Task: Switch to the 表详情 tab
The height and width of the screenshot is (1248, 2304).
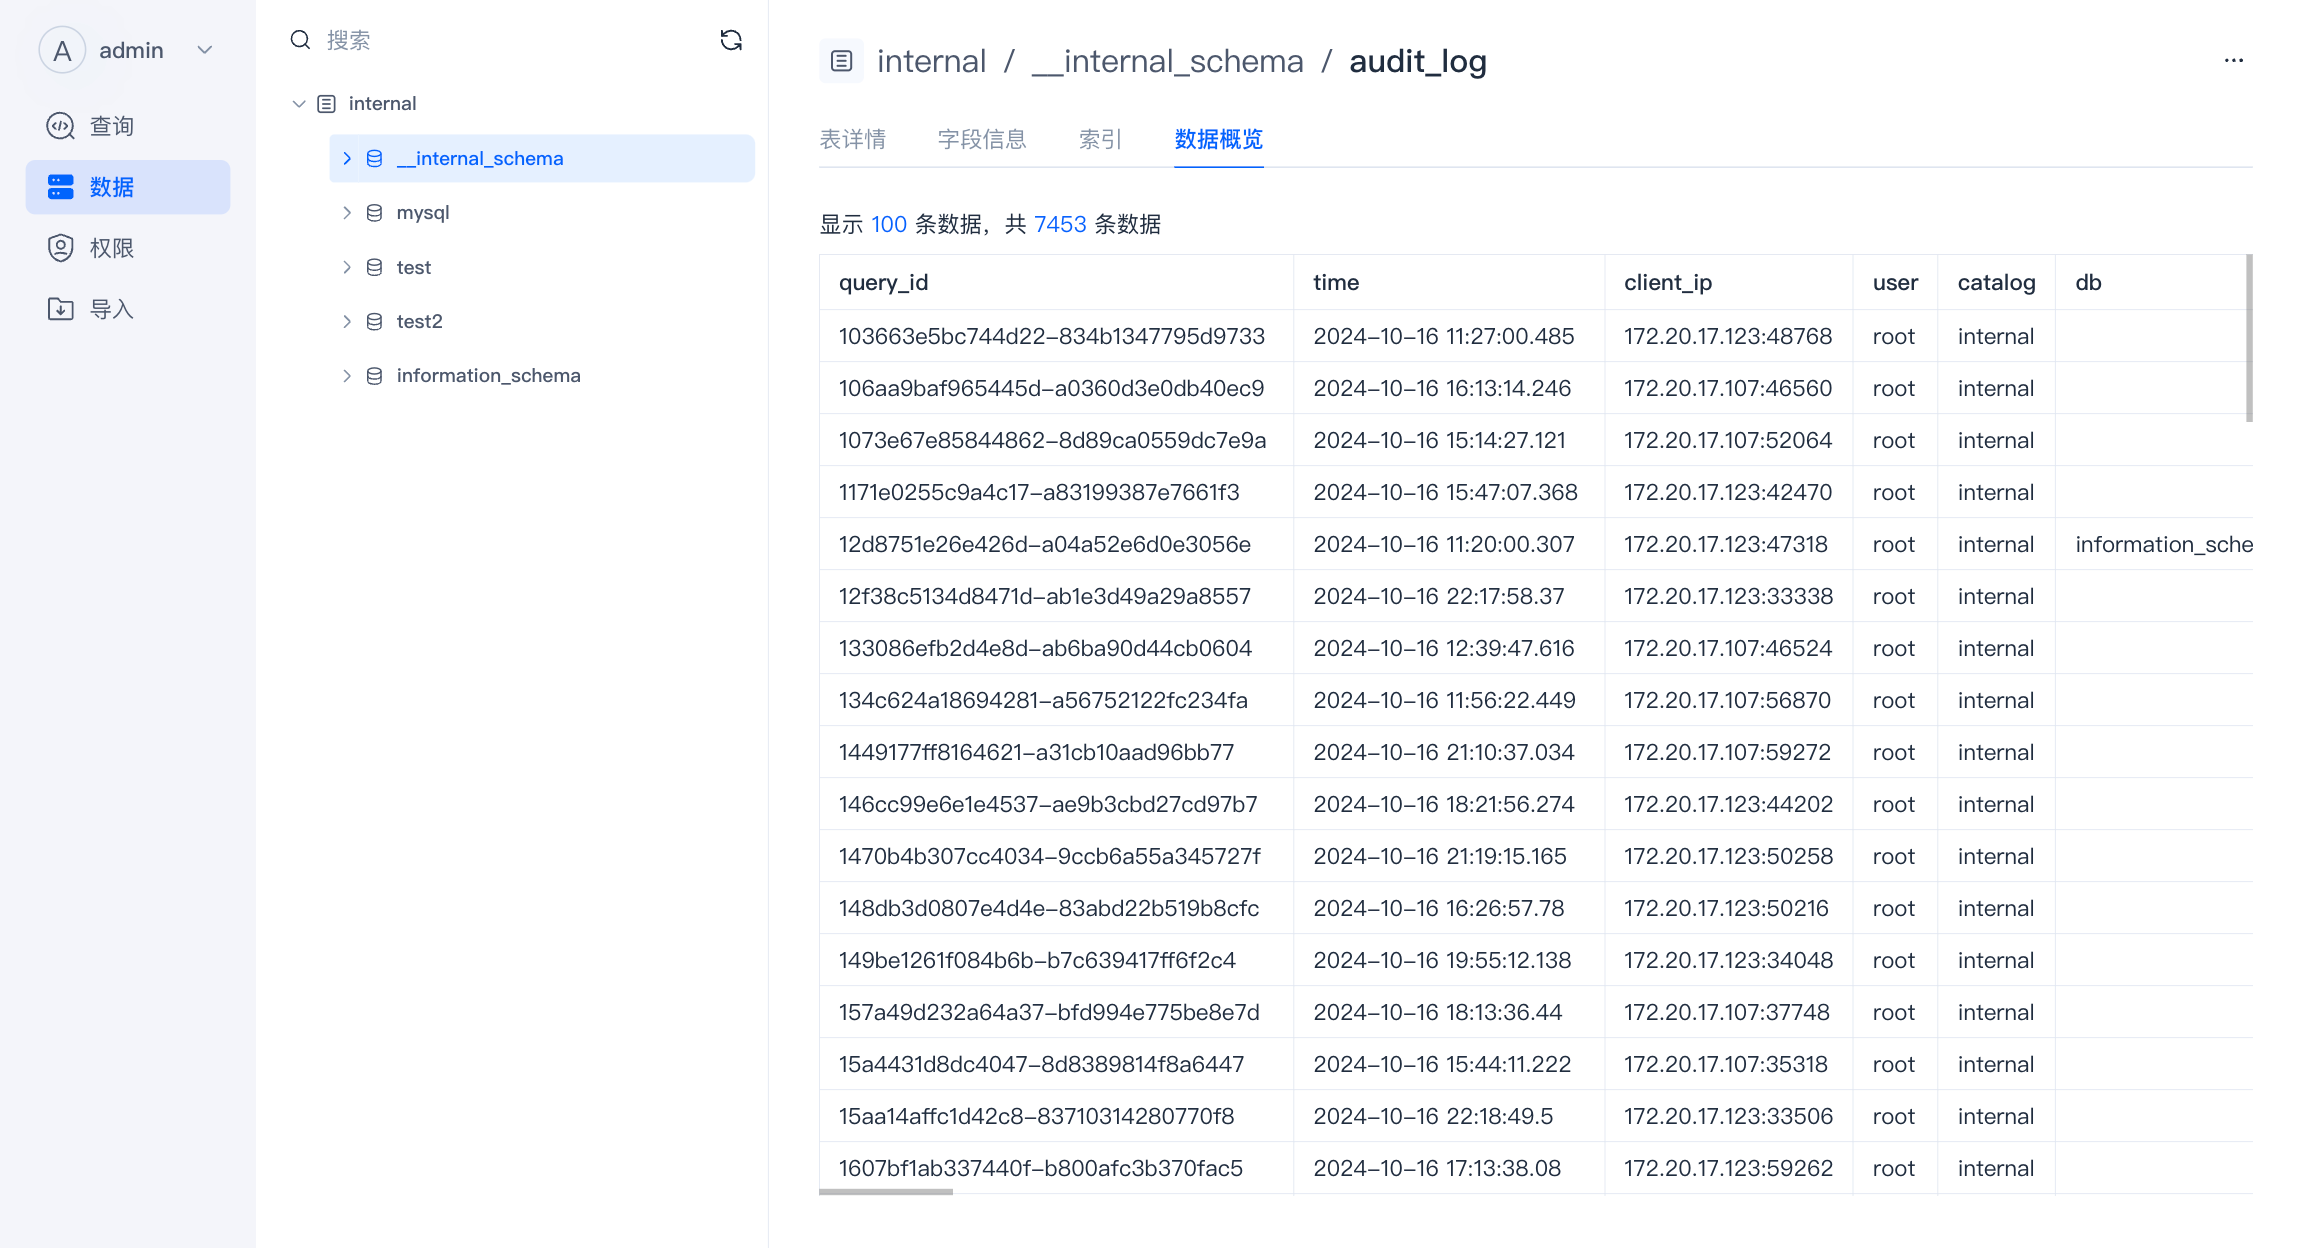Action: point(852,139)
